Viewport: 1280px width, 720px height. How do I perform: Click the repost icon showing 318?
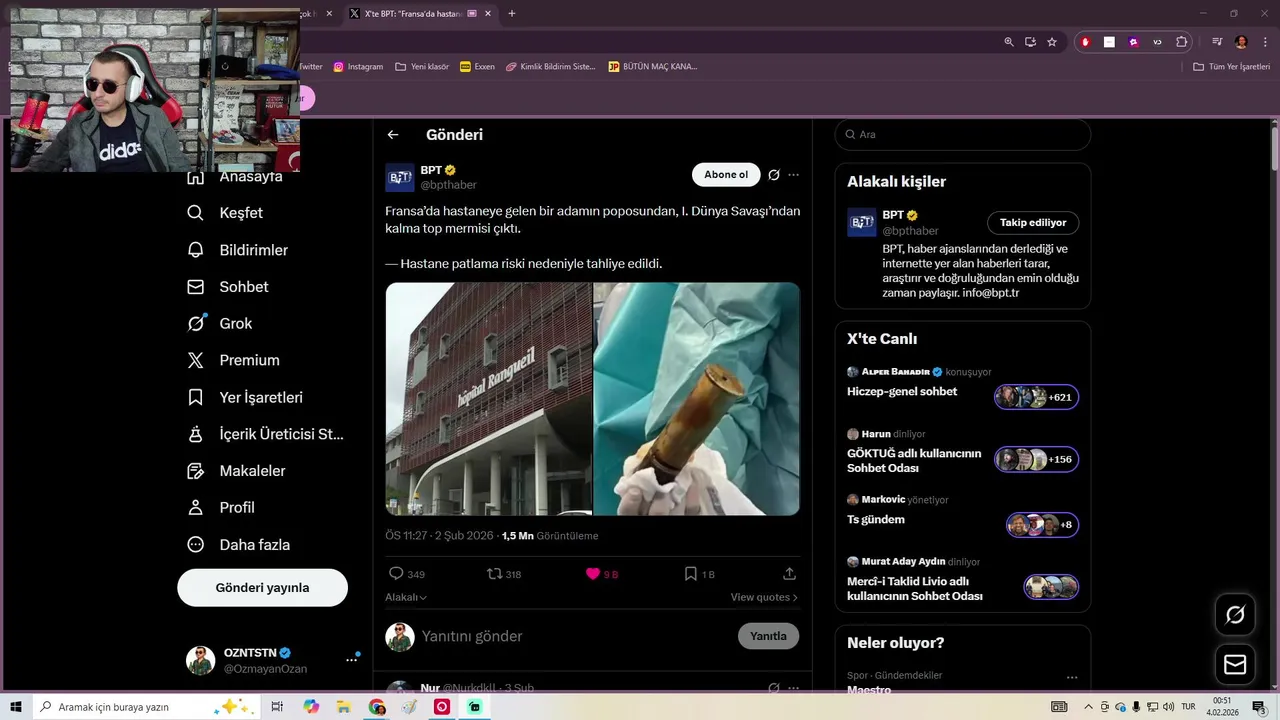494,574
